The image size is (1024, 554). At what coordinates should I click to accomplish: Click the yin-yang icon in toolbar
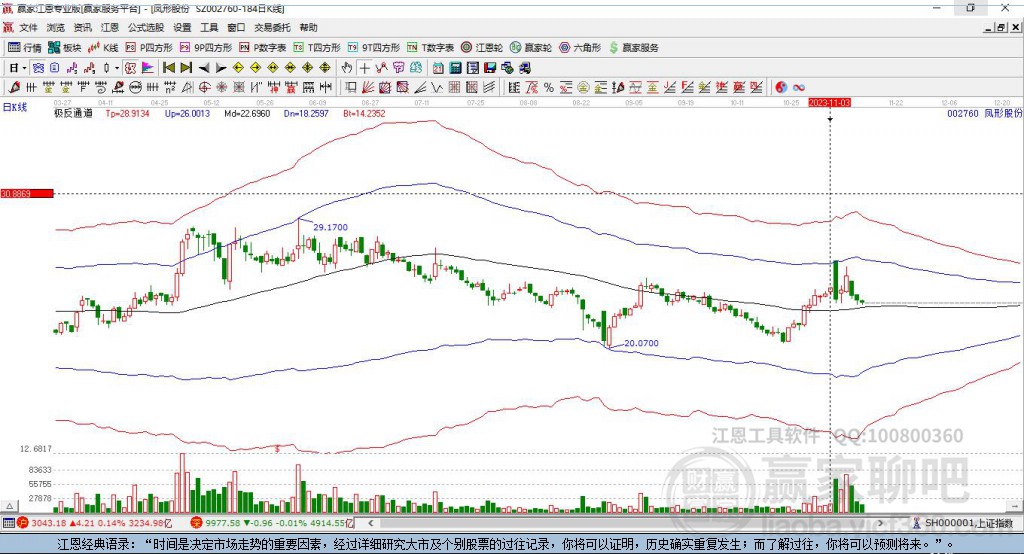pos(781,87)
